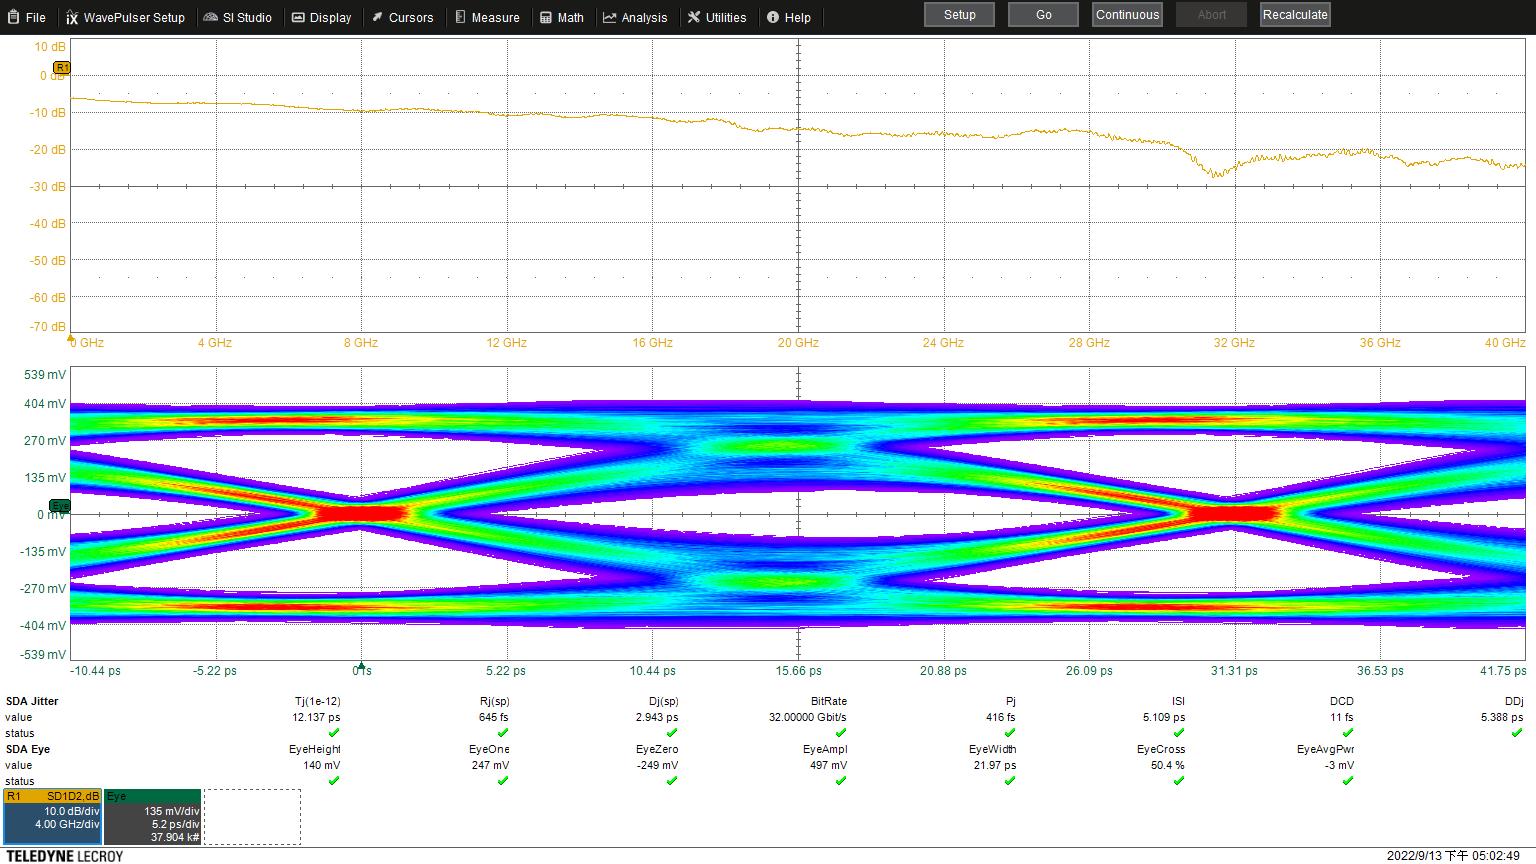Click the Measure ruler icon

460,17
